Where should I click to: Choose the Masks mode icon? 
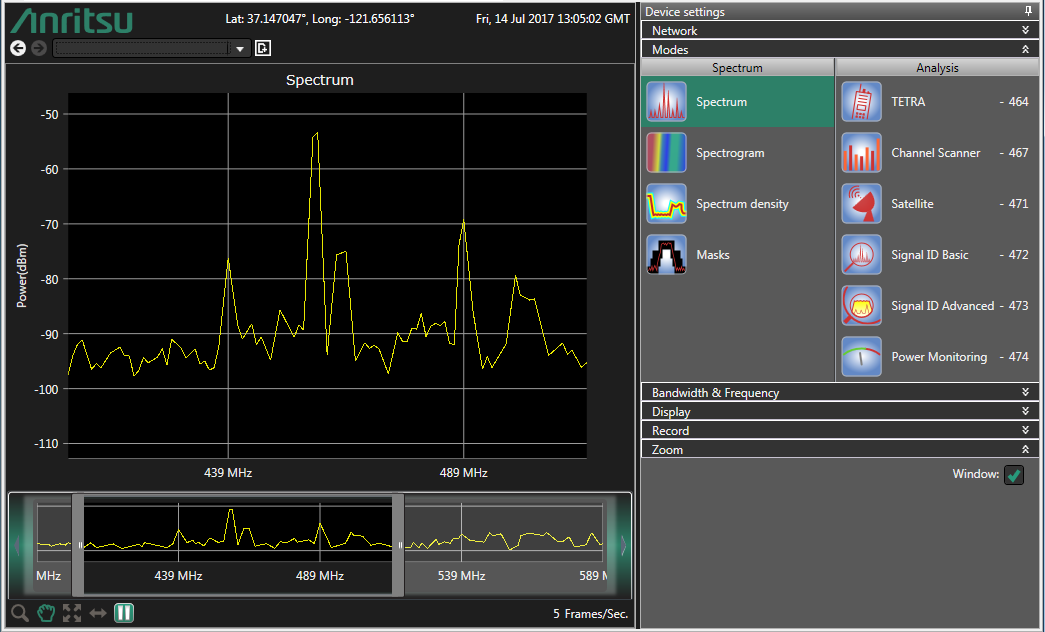(x=666, y=255)
